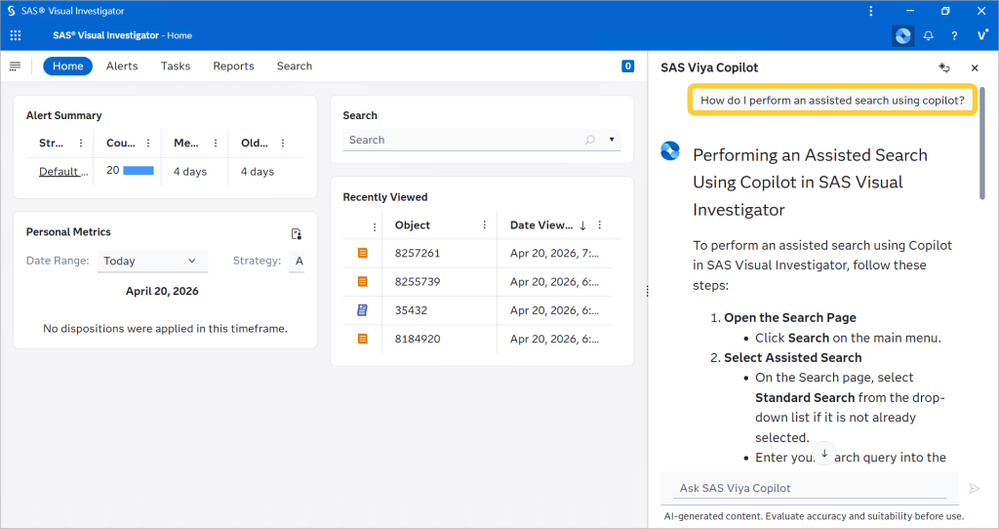Image resolution: width=999 pixels, height=529 pixels.
Task: Click the April 20, 2026 date heading
Action: [x=162, y=291]
